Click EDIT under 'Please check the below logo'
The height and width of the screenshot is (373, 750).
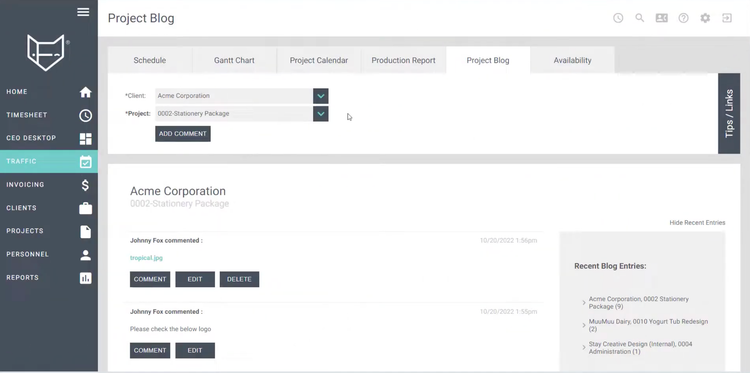coord(195,351)
